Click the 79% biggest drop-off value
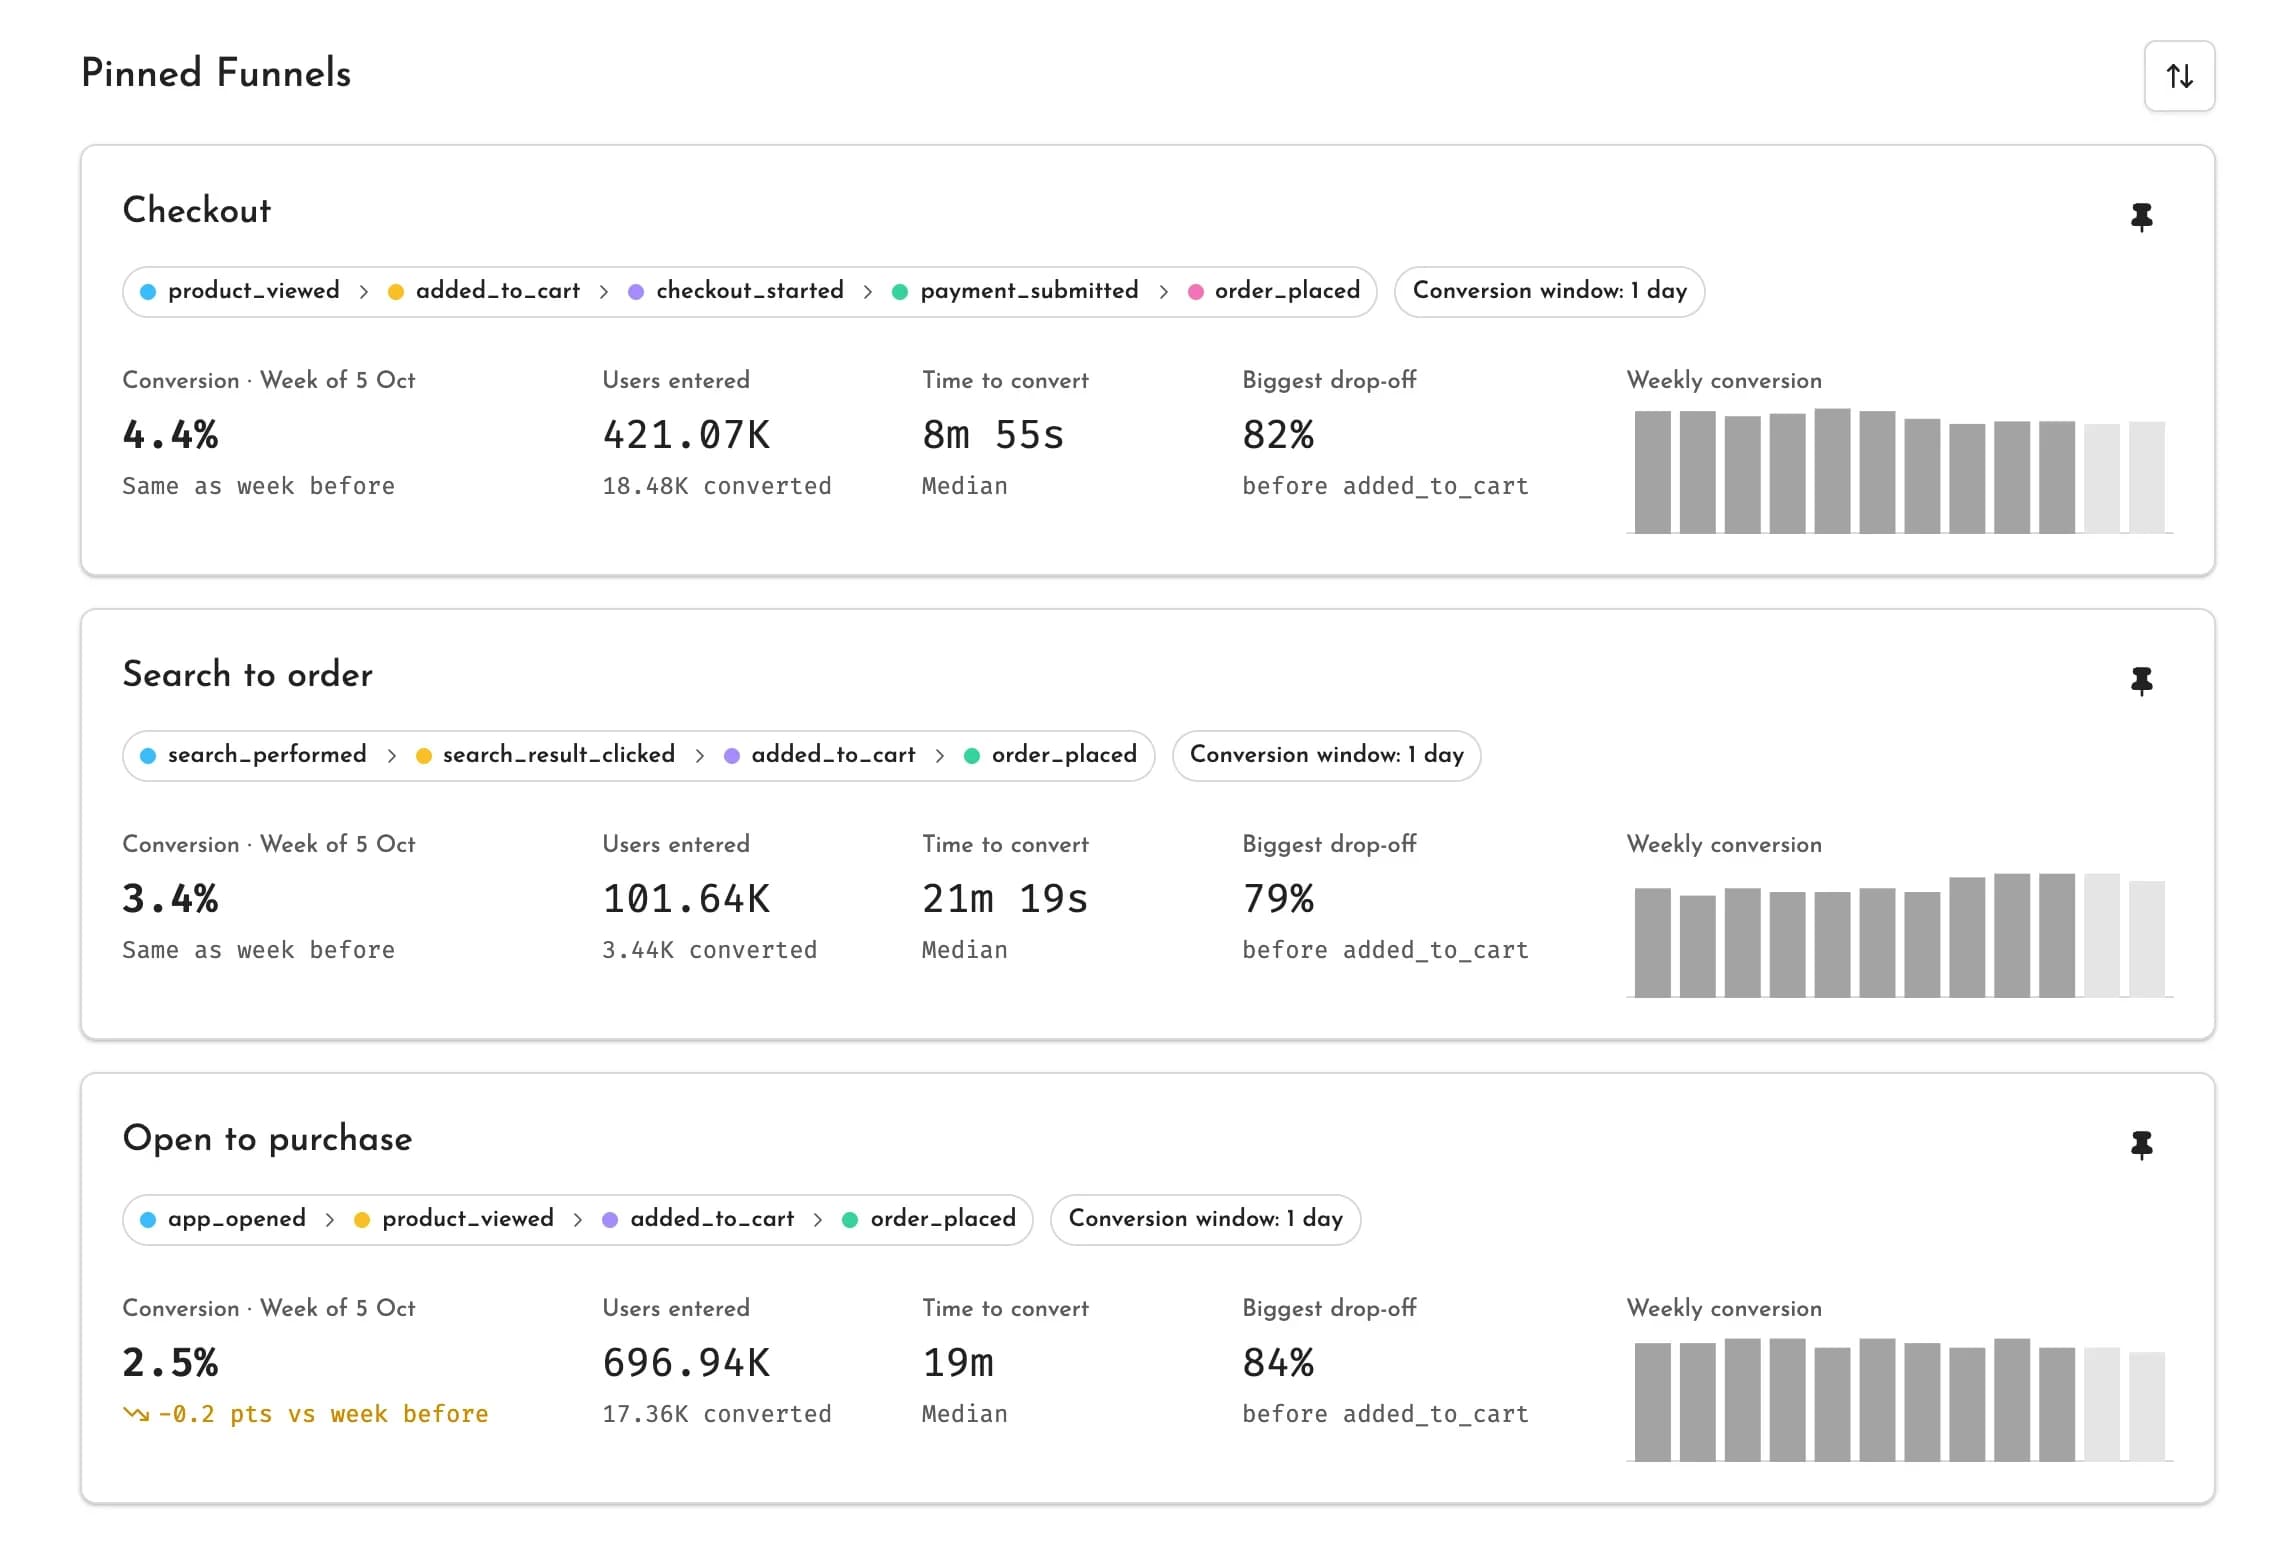 [1278, 899]
